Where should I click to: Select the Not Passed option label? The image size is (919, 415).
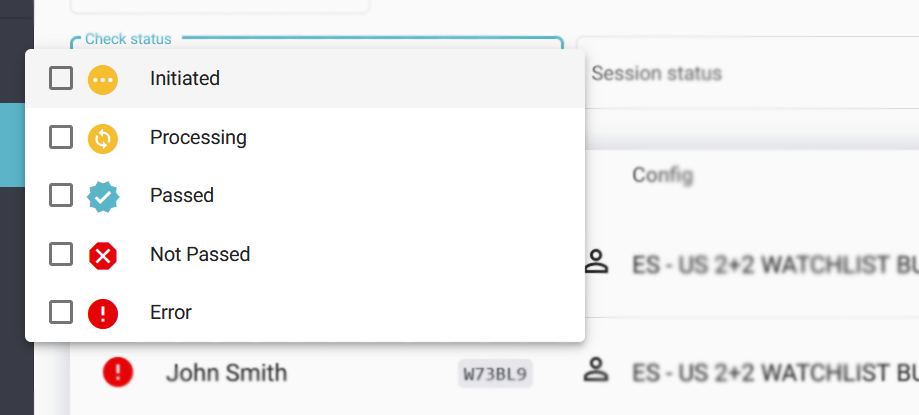click(200, 255)
